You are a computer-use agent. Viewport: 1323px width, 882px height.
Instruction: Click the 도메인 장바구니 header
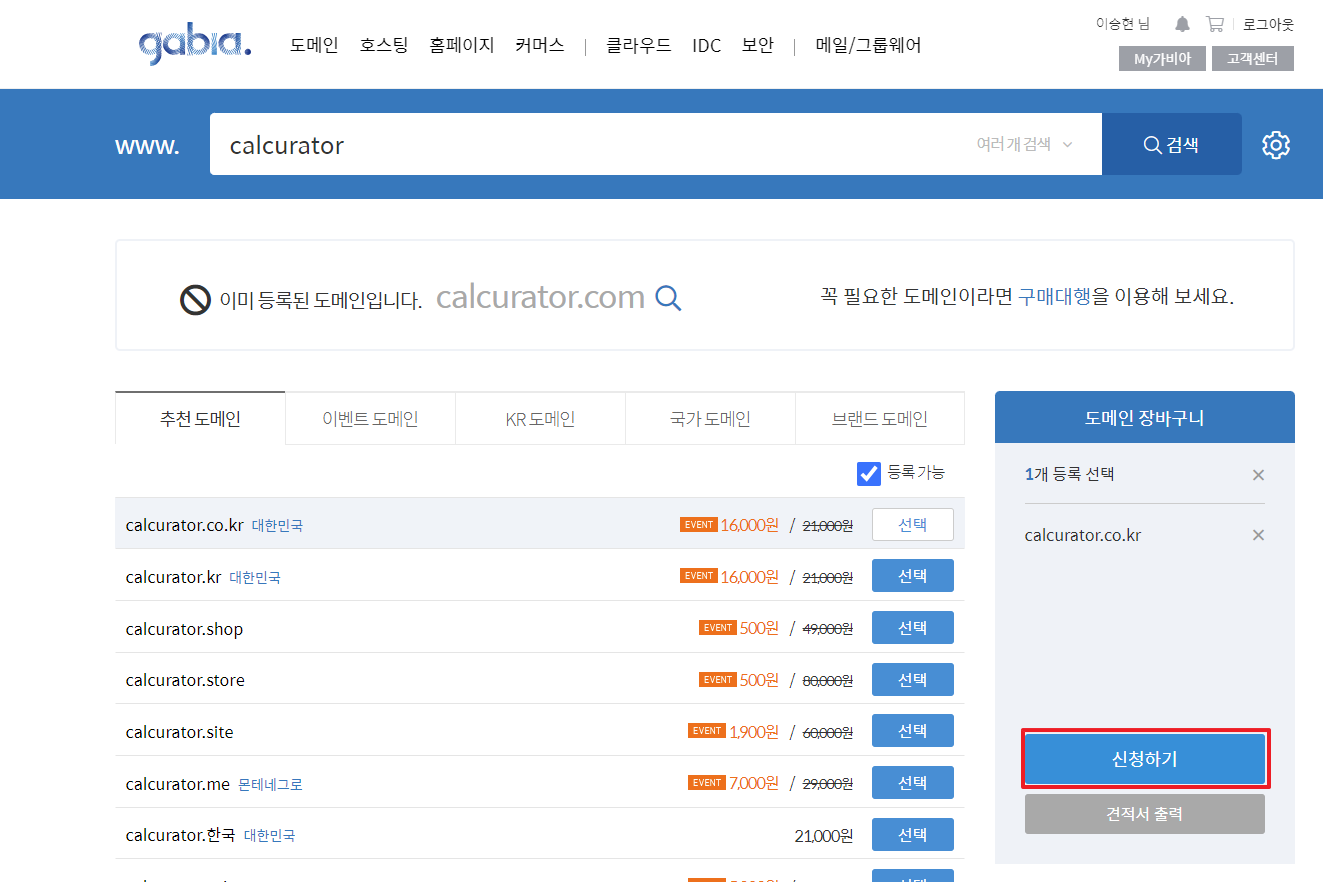(1145, 417)
